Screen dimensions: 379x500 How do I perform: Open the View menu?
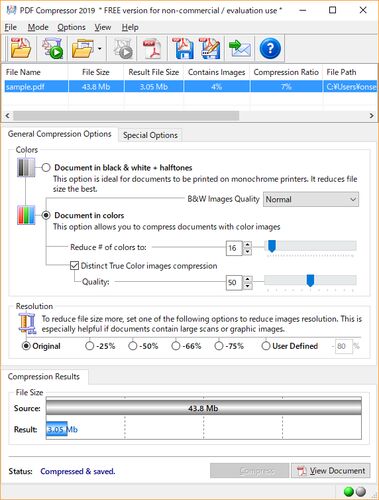click(103, 27)
